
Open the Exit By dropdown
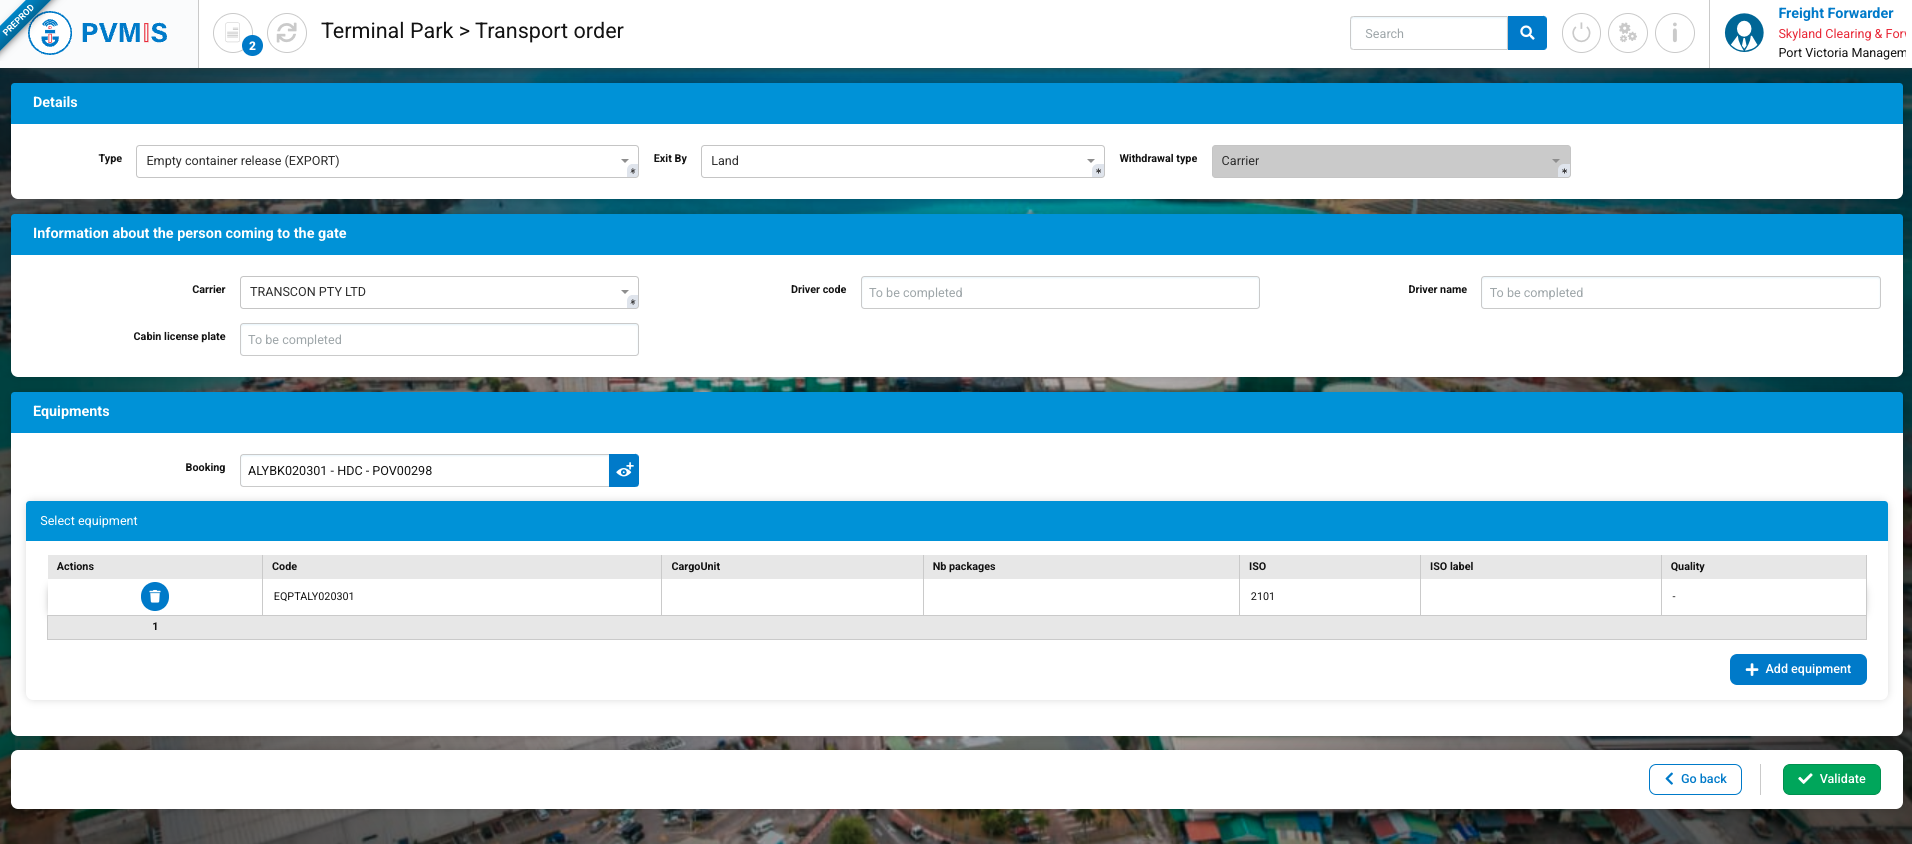[x=1090, y=161]
